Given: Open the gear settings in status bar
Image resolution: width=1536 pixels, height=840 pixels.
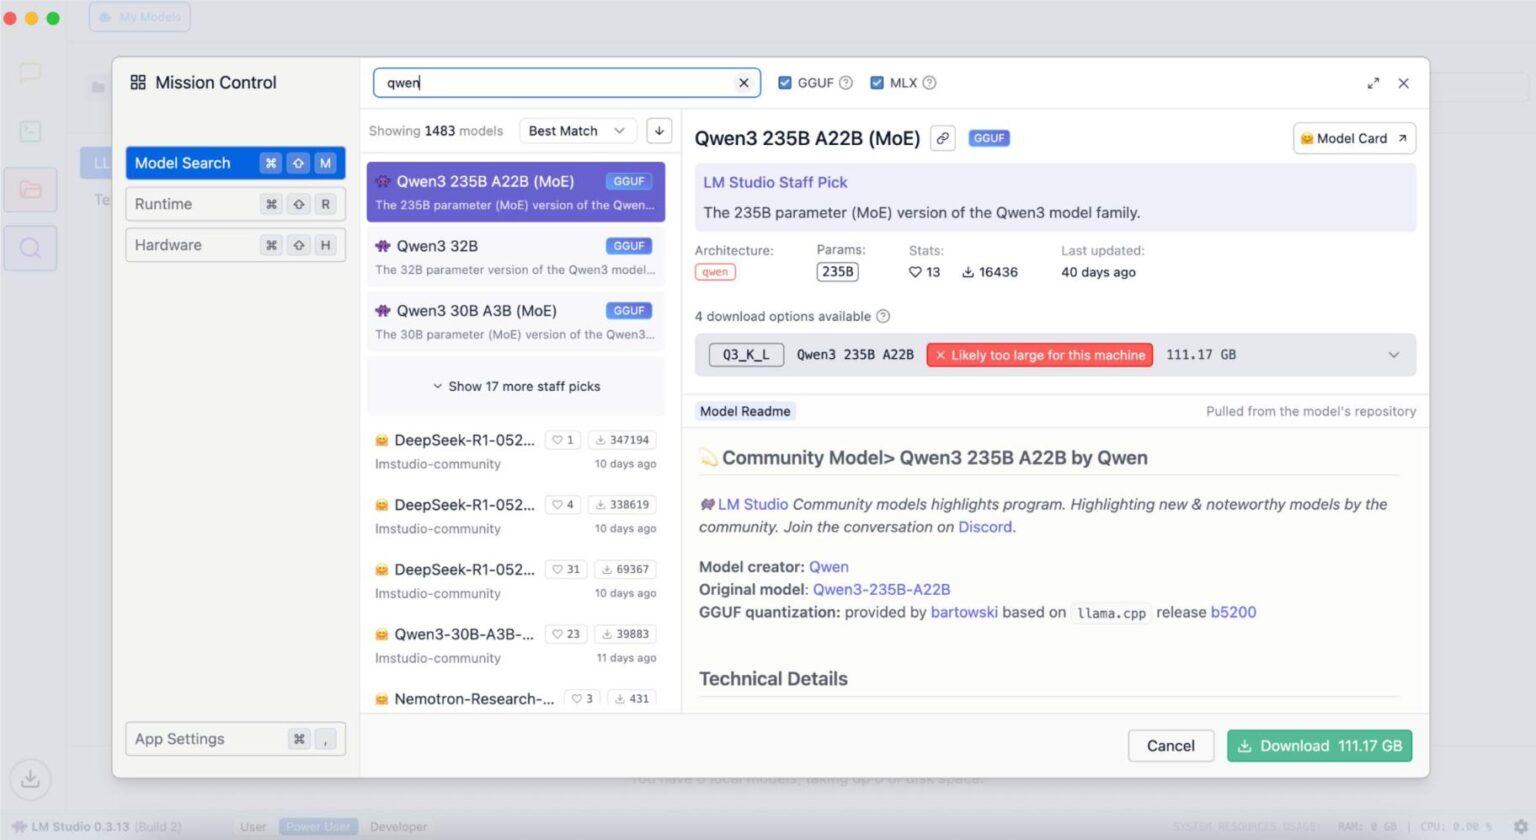Looking at the screenshot, I should 1520,826.
